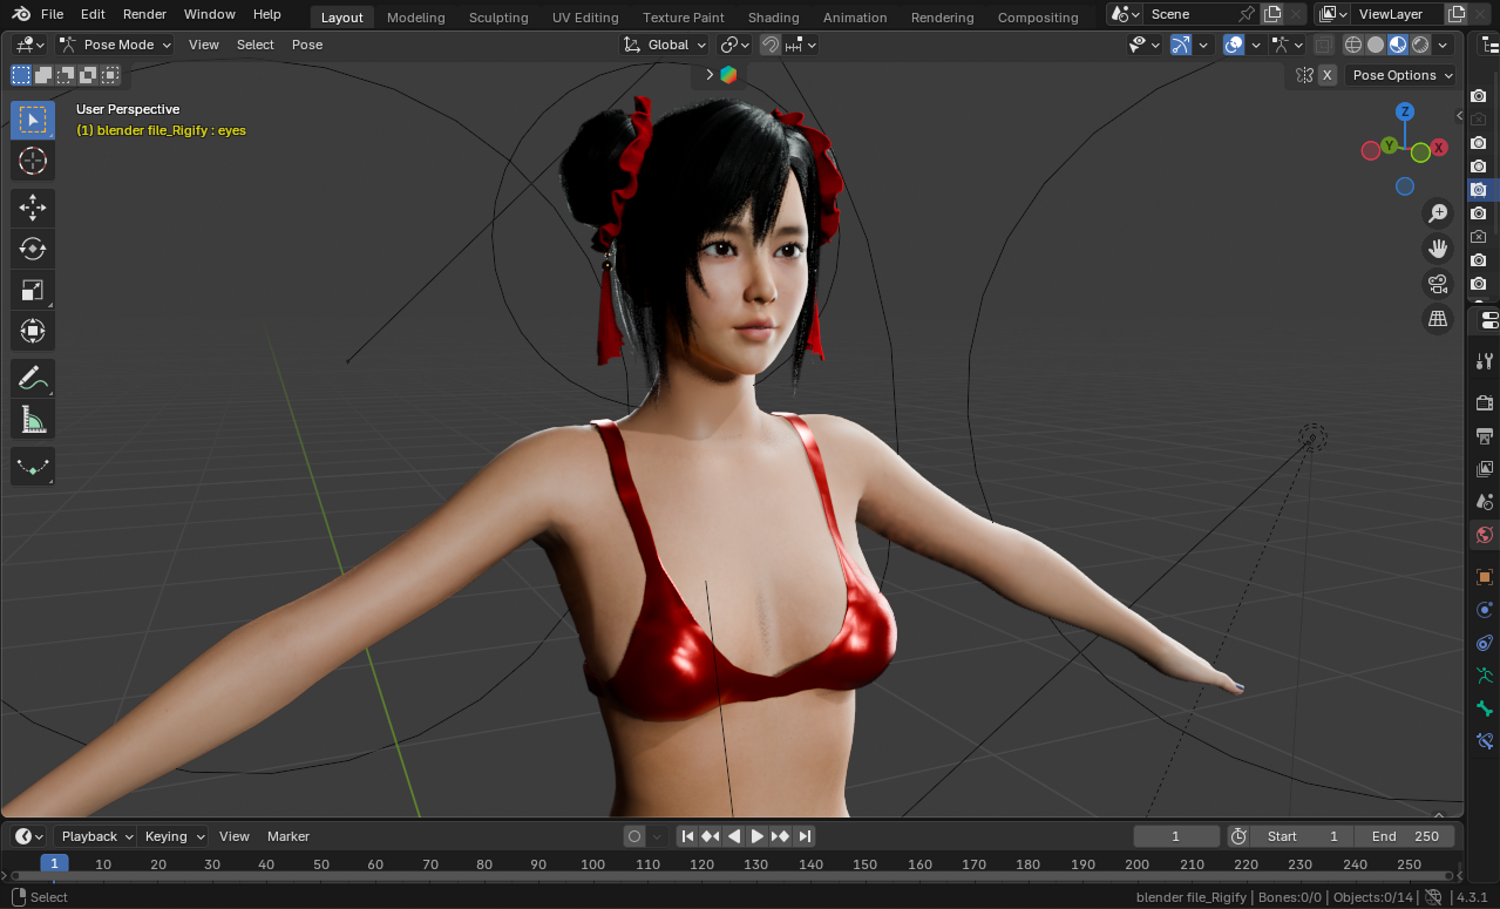
Task: Open the Marker menu in the timeline
Action: click(x=288, y=836)
